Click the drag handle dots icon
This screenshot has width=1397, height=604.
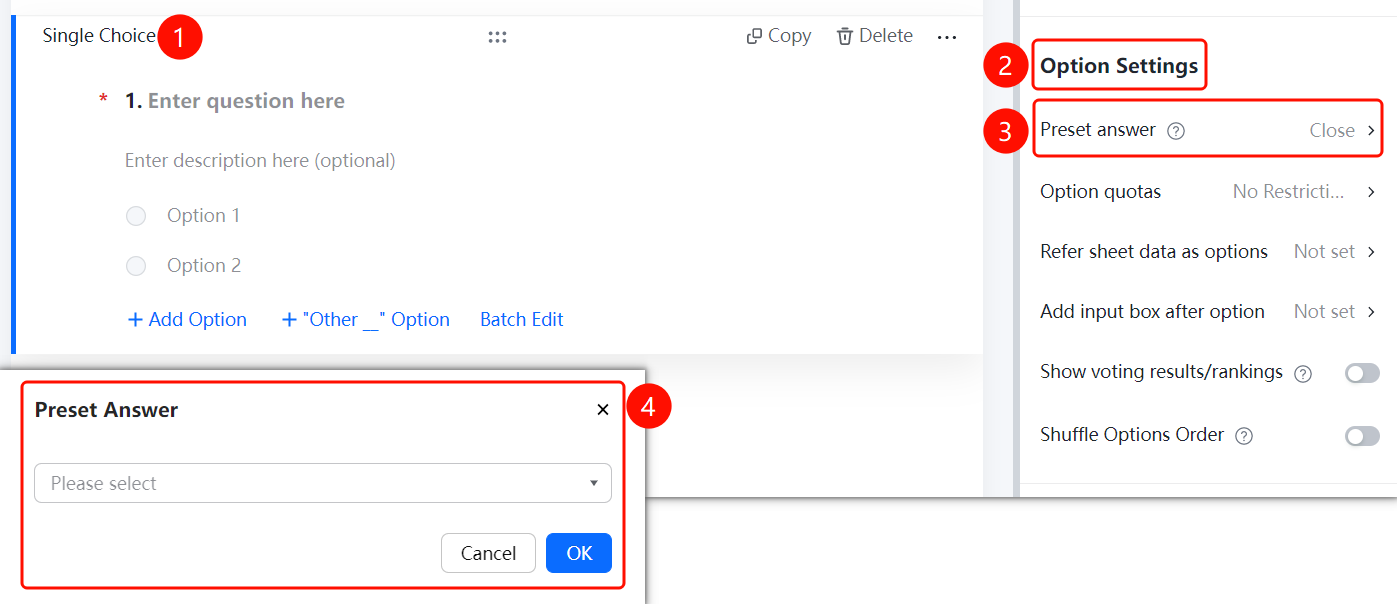(x=497, y=37)
